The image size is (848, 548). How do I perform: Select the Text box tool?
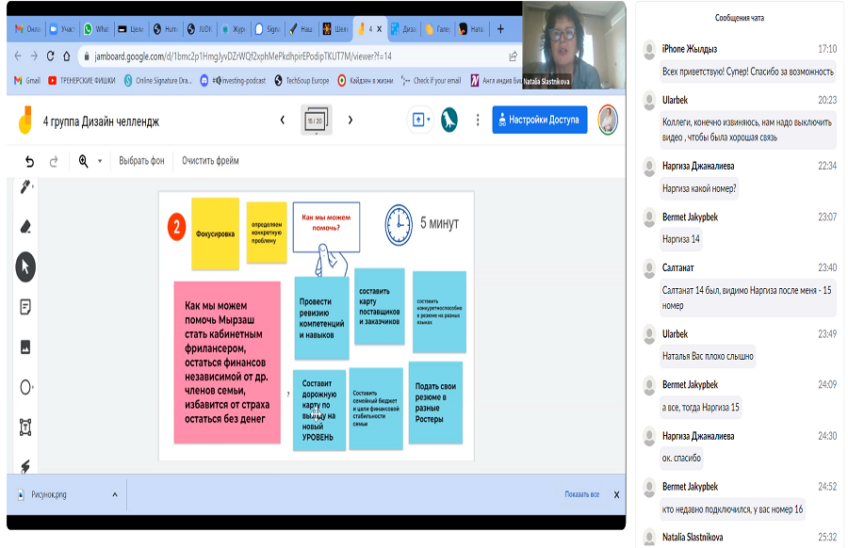click(x=26, y=427)
